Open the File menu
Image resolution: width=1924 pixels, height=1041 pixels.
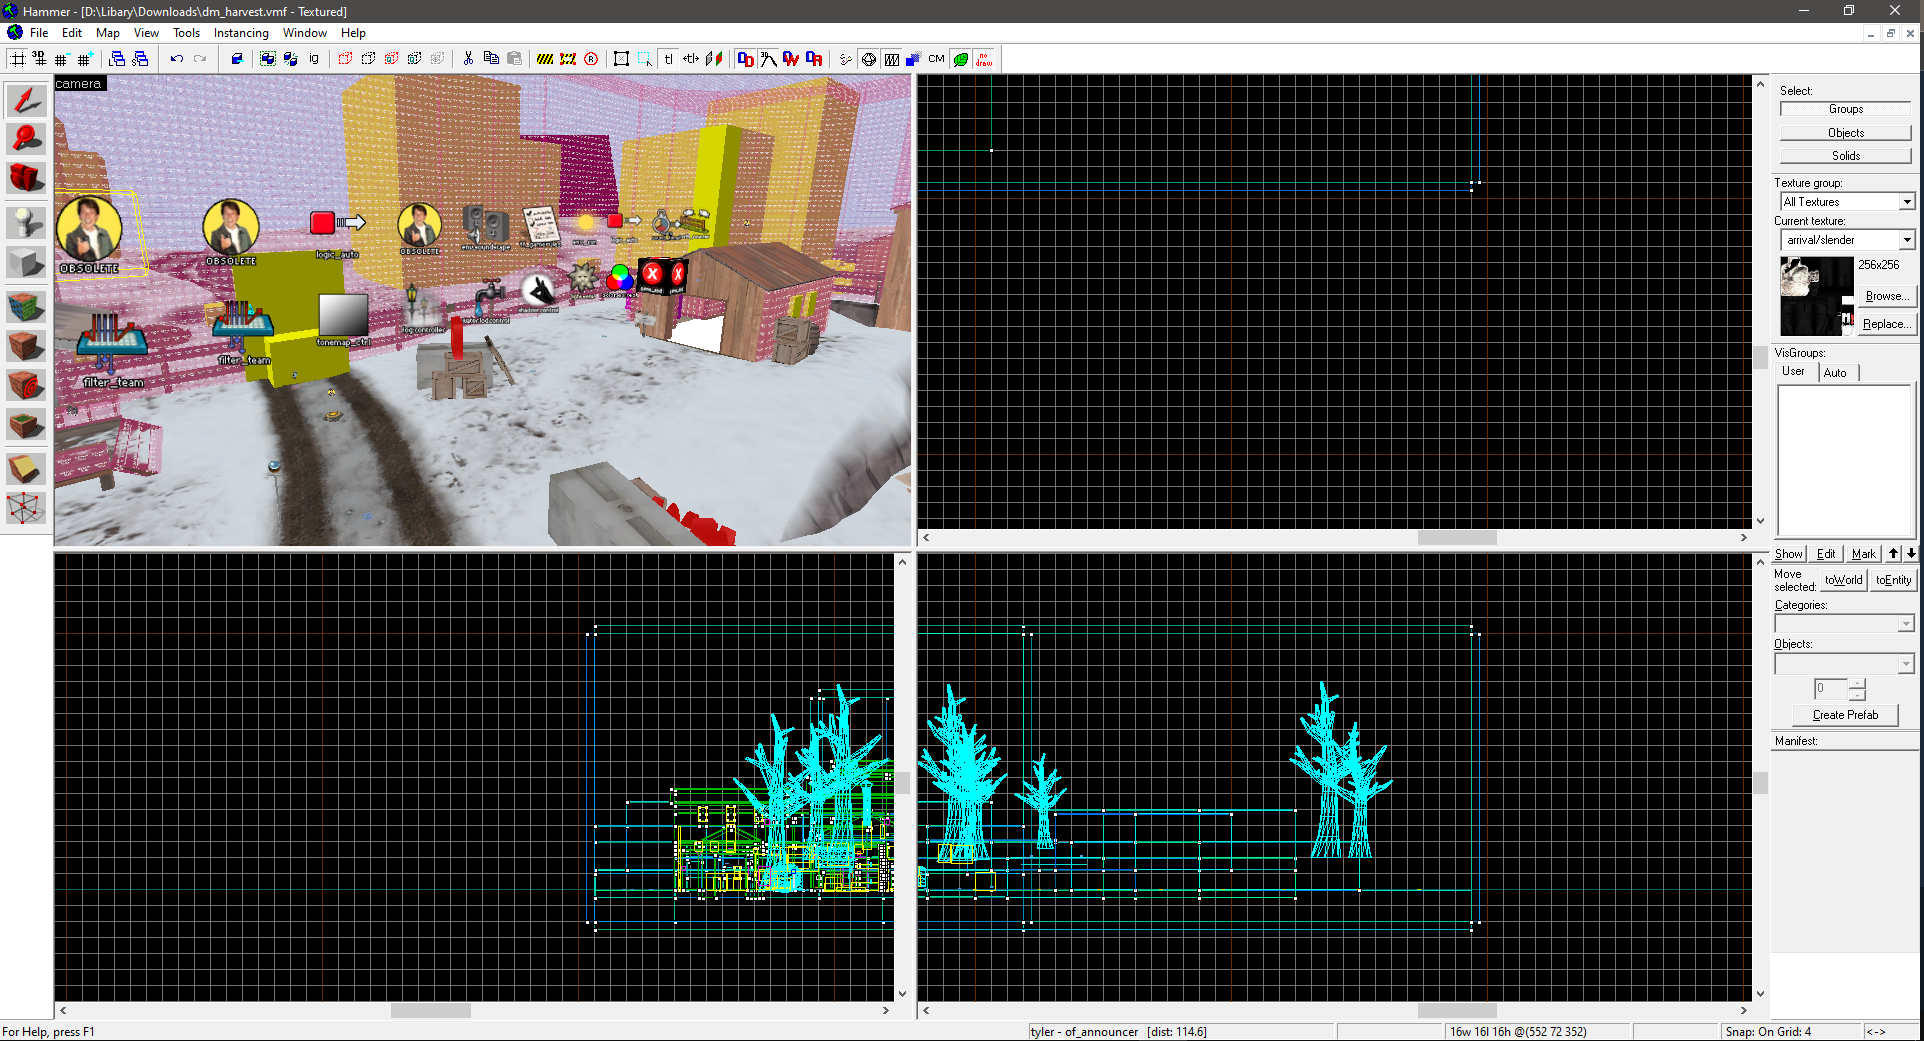point(39,33)
